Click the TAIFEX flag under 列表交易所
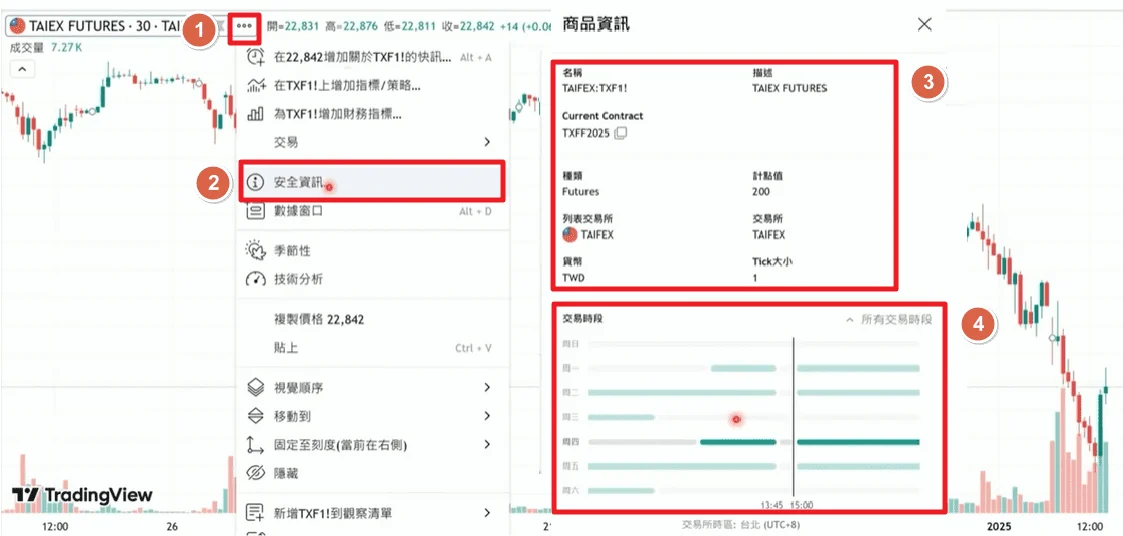 pyautogui.click(x=569, y=234)
